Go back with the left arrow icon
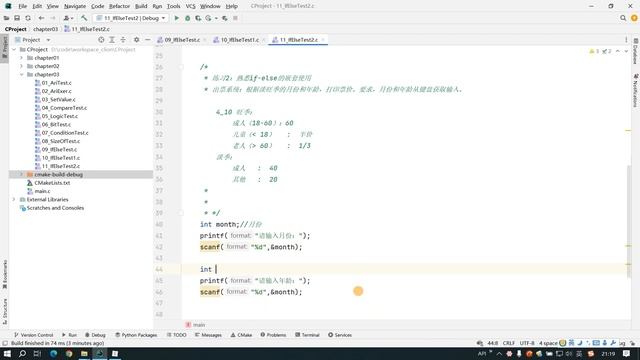This screenshot has width=640, height=360. point(41,18)
